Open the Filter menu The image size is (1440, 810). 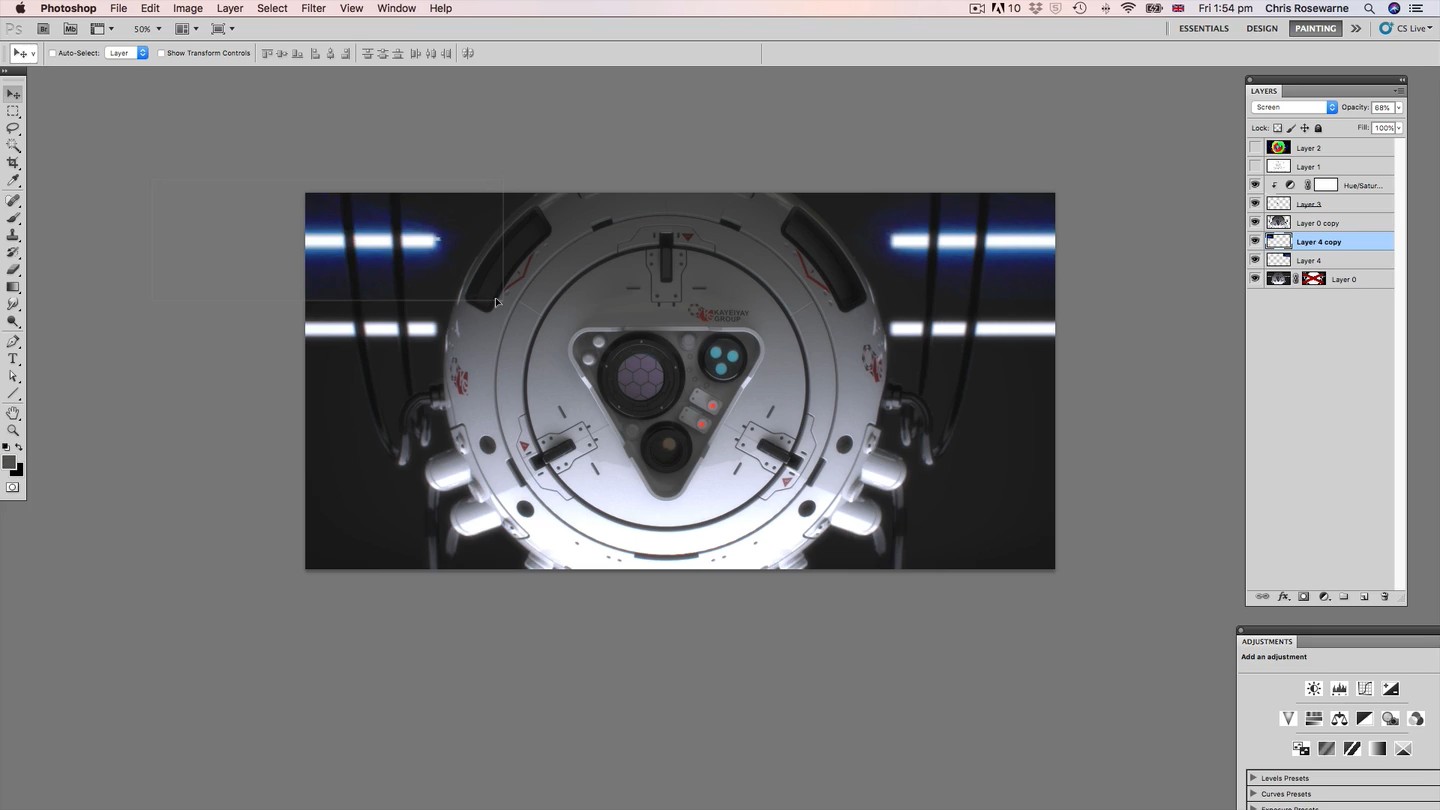click(x=313, y=8)
